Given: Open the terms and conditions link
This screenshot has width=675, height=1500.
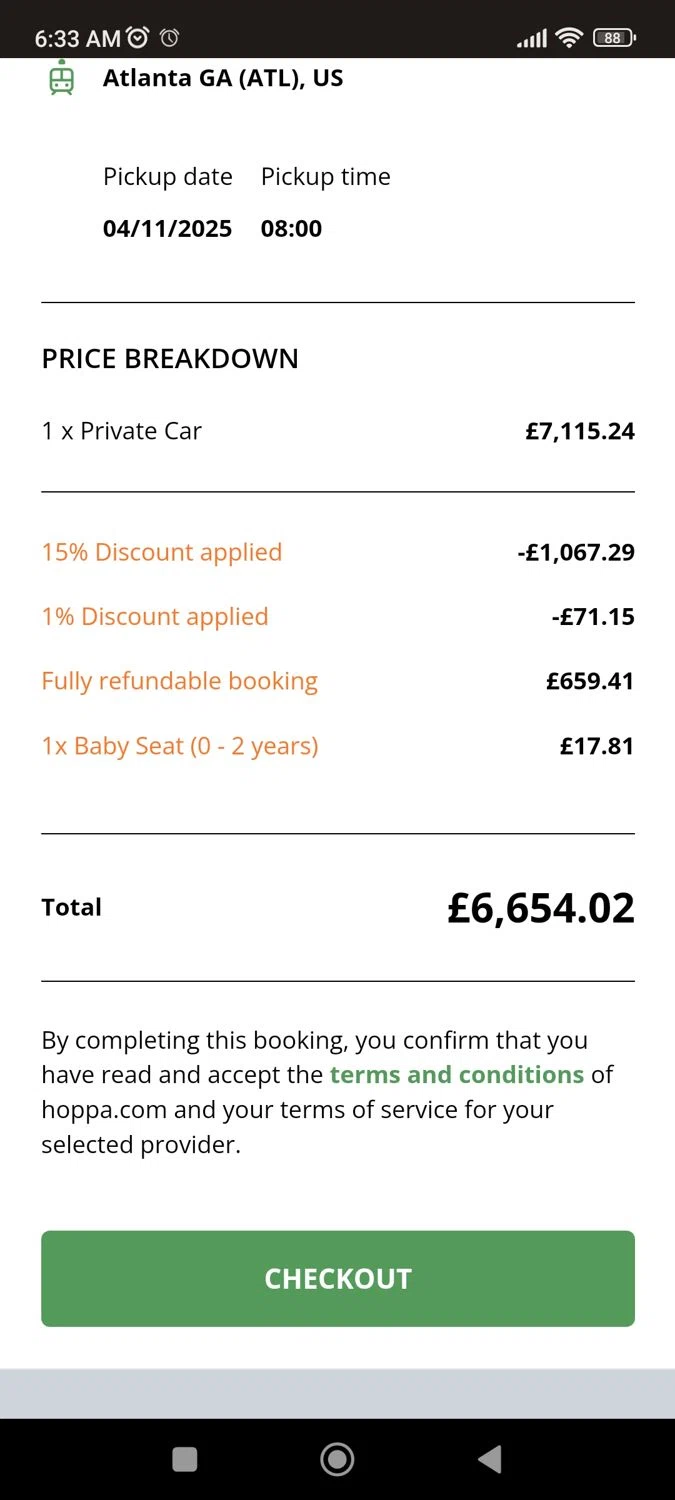Looking at the screenshot, I should (456, 1075).
